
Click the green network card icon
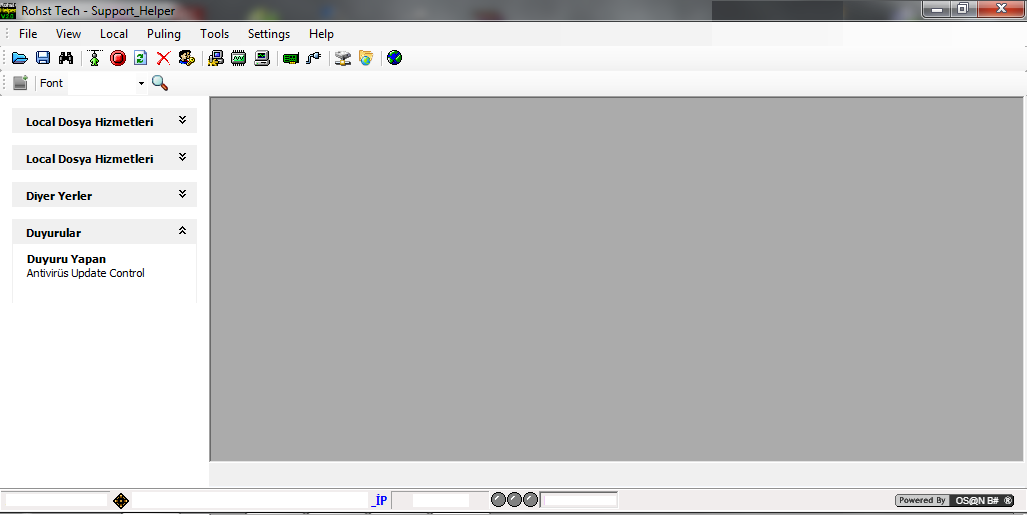291,58
